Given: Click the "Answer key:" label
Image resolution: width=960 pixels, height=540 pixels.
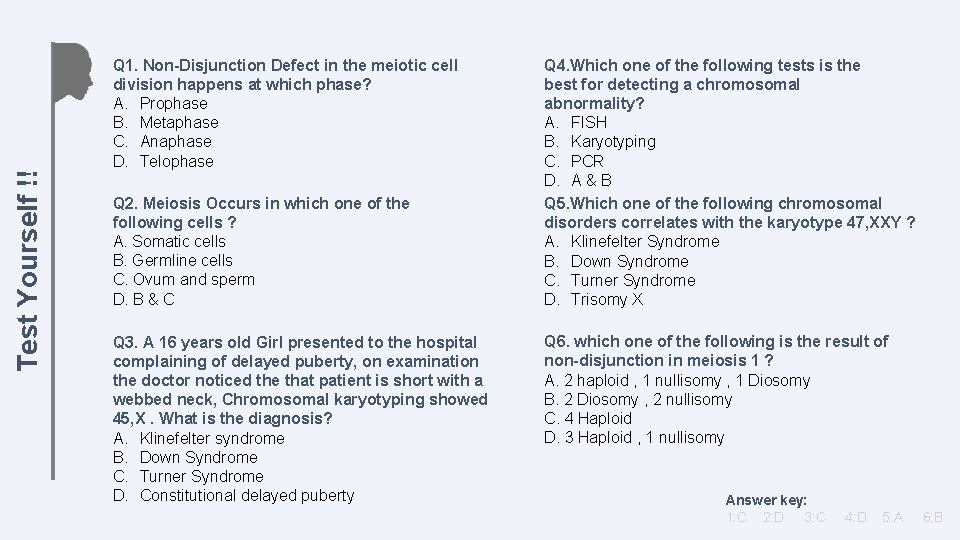Looking at the screenshot, I should point(766,500).
